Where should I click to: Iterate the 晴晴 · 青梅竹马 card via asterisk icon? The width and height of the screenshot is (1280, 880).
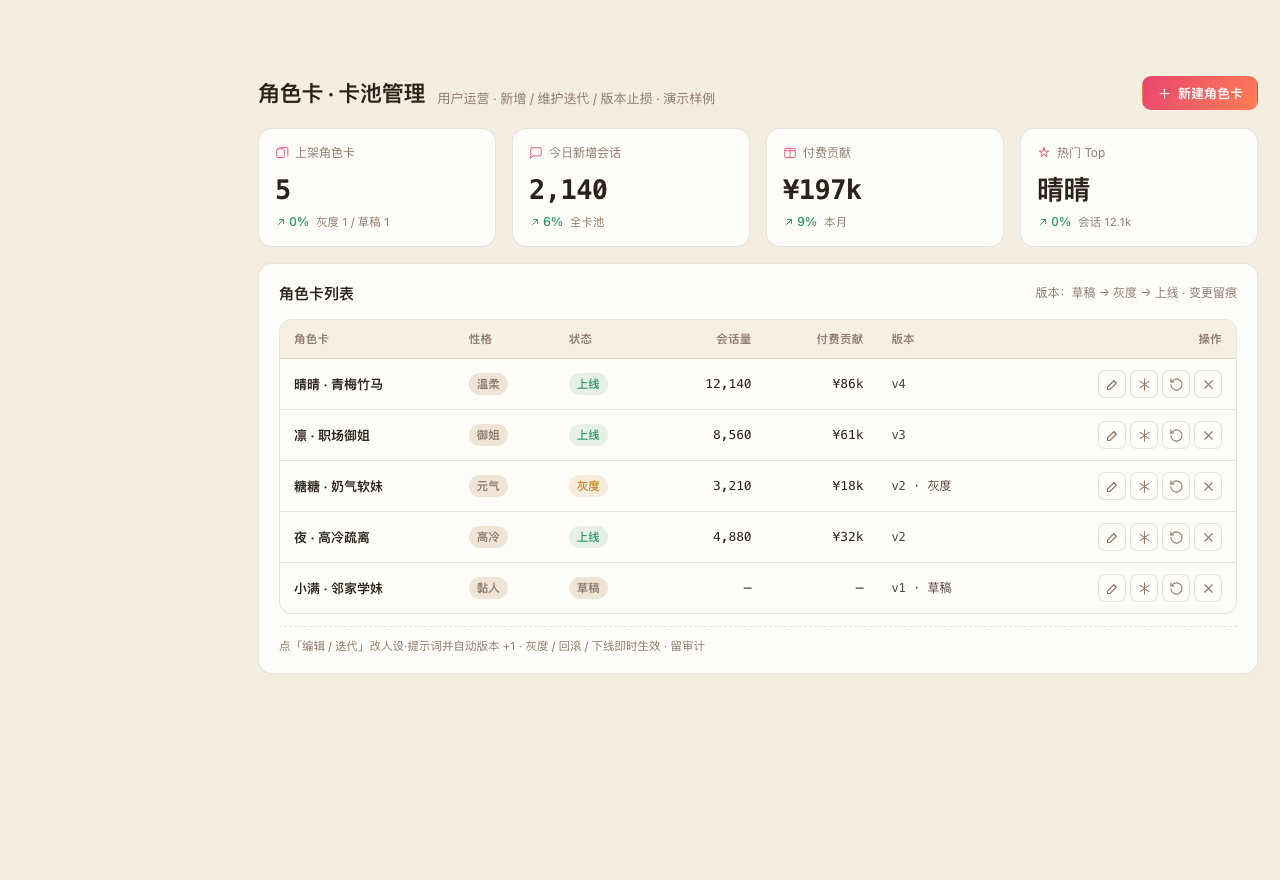point(1144,384)
